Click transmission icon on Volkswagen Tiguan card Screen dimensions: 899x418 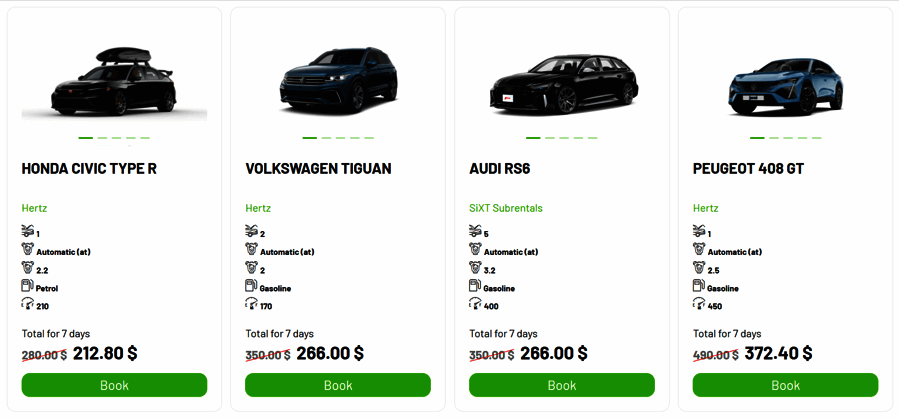click(x=251, y=250)
